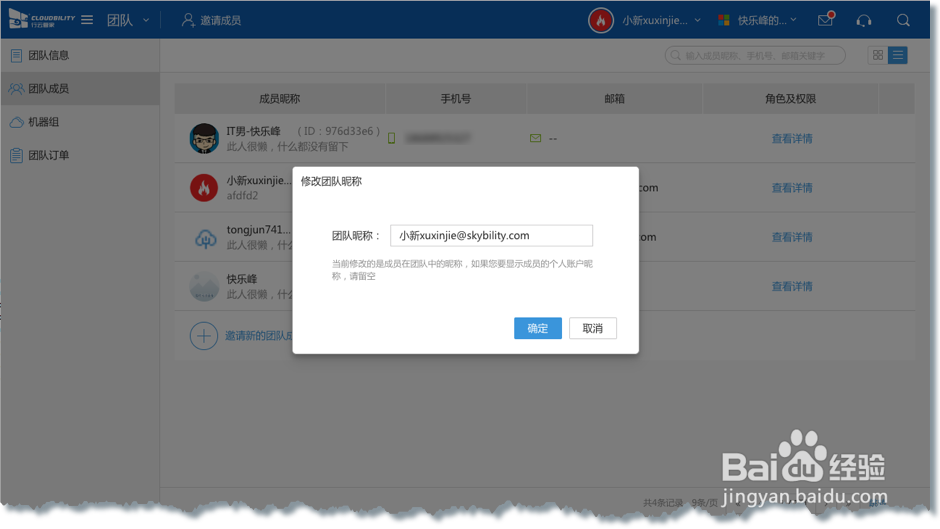Click the 邀请新的团队成员 link
Screen dimensions: 940x529
tap(259, 336)
